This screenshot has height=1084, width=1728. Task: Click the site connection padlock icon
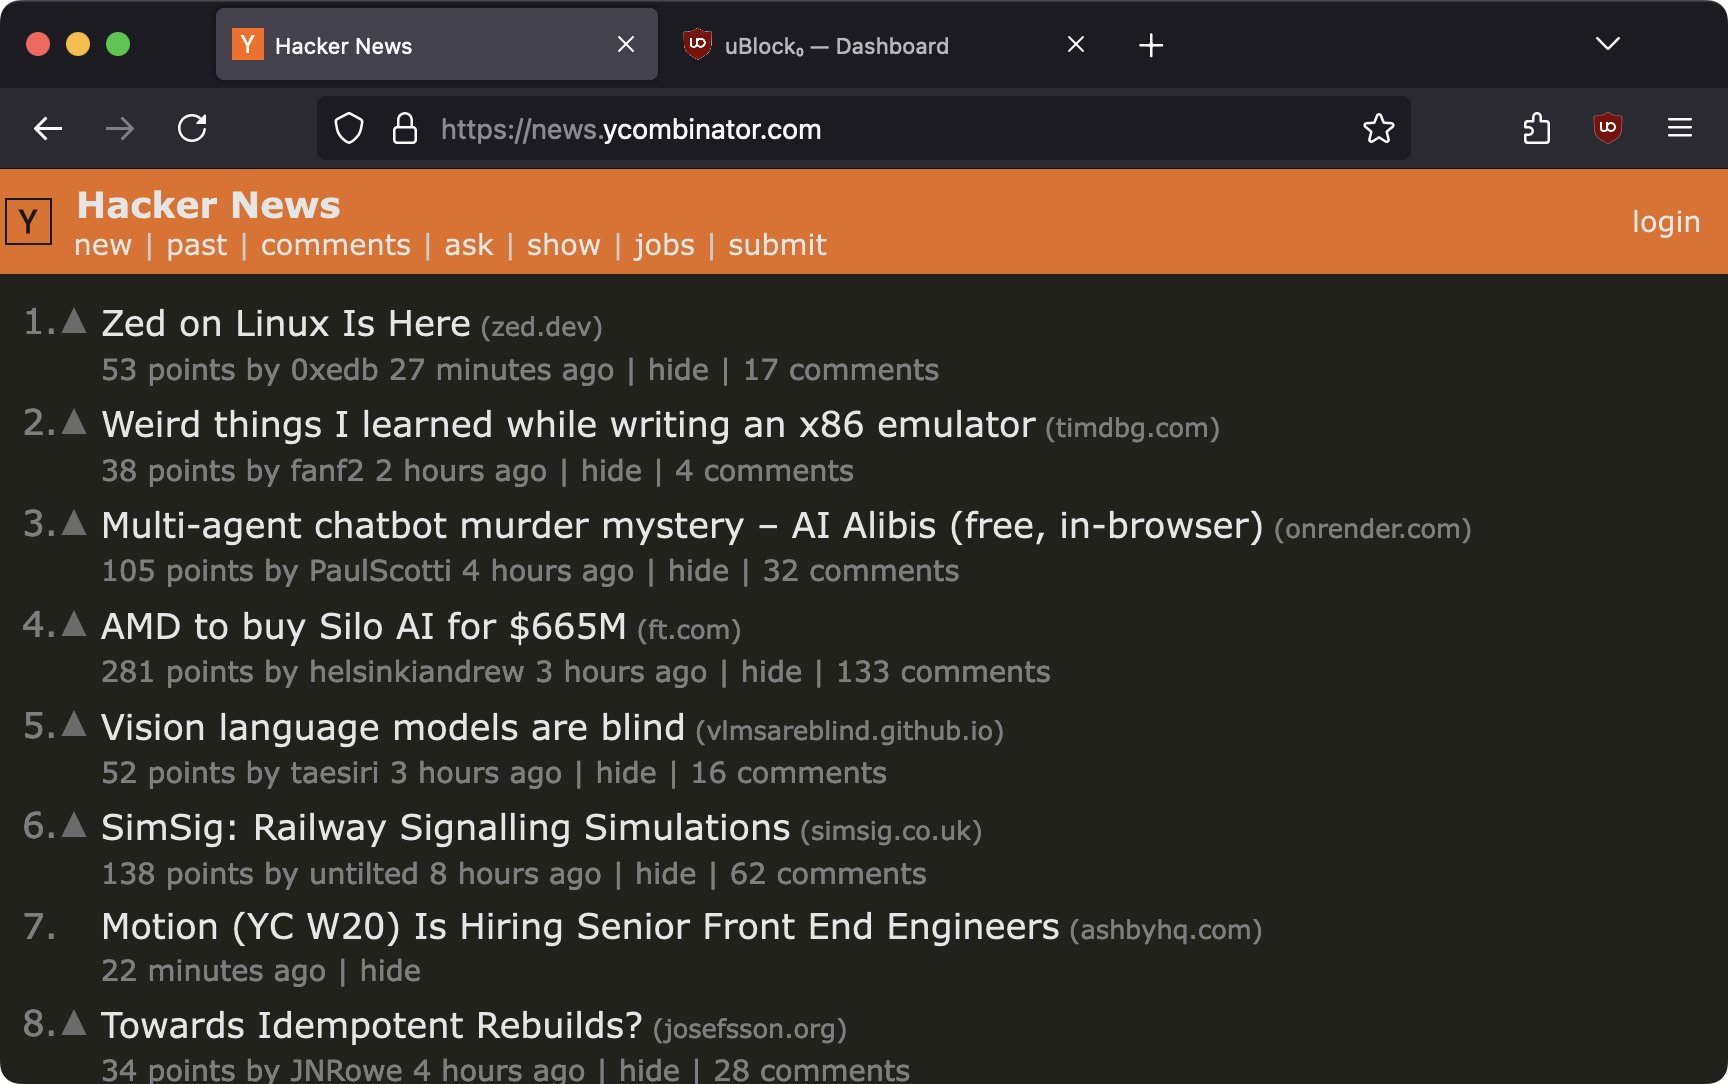[x=405, y=128]
